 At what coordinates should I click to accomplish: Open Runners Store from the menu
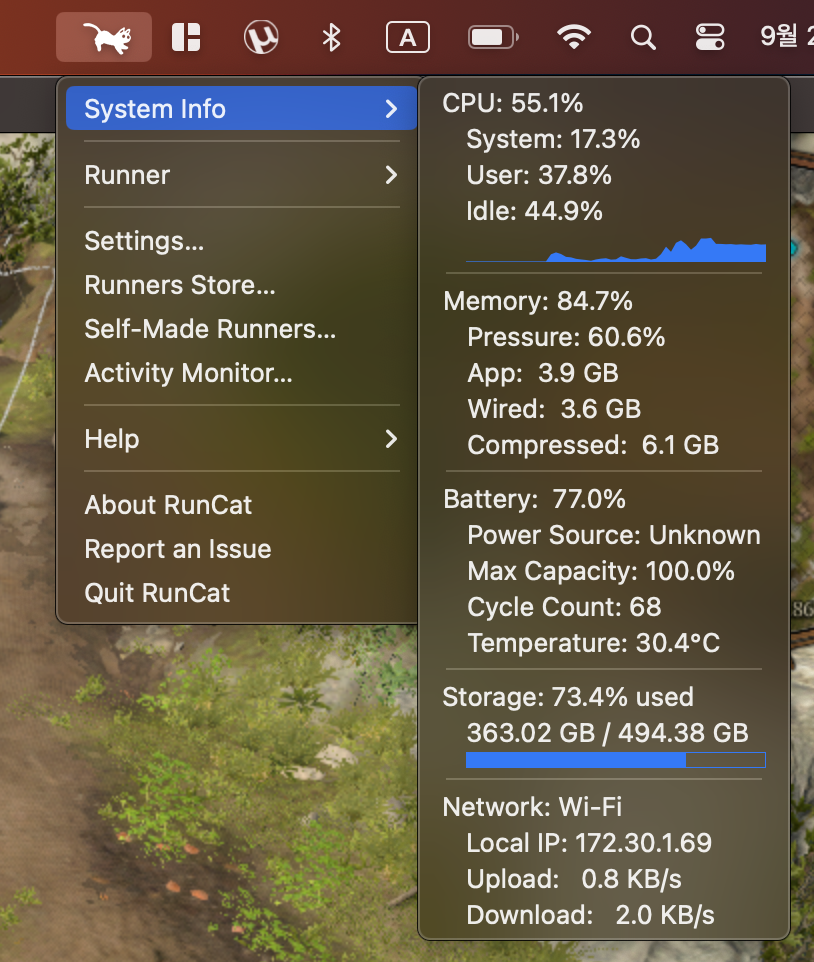[x=179, y=285]
